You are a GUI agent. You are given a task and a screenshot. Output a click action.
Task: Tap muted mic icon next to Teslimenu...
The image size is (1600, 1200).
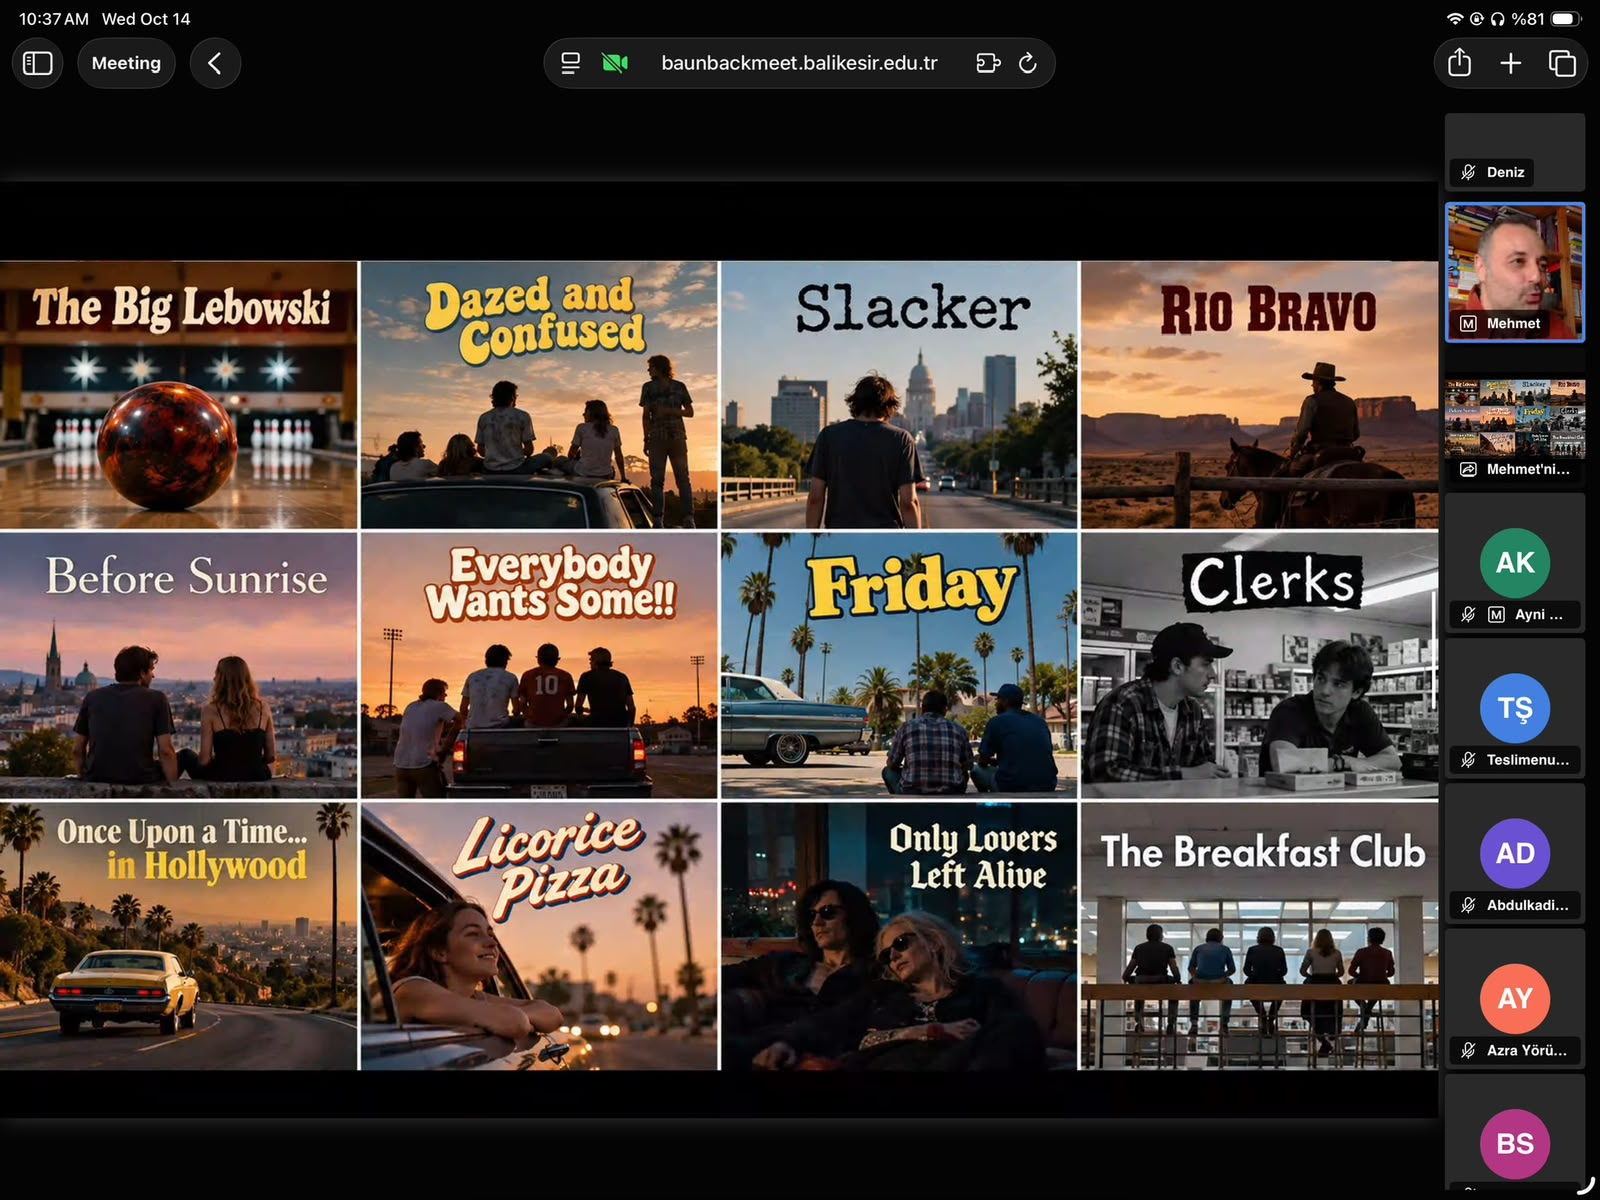pyautogui.click(x=1468, y=760)
